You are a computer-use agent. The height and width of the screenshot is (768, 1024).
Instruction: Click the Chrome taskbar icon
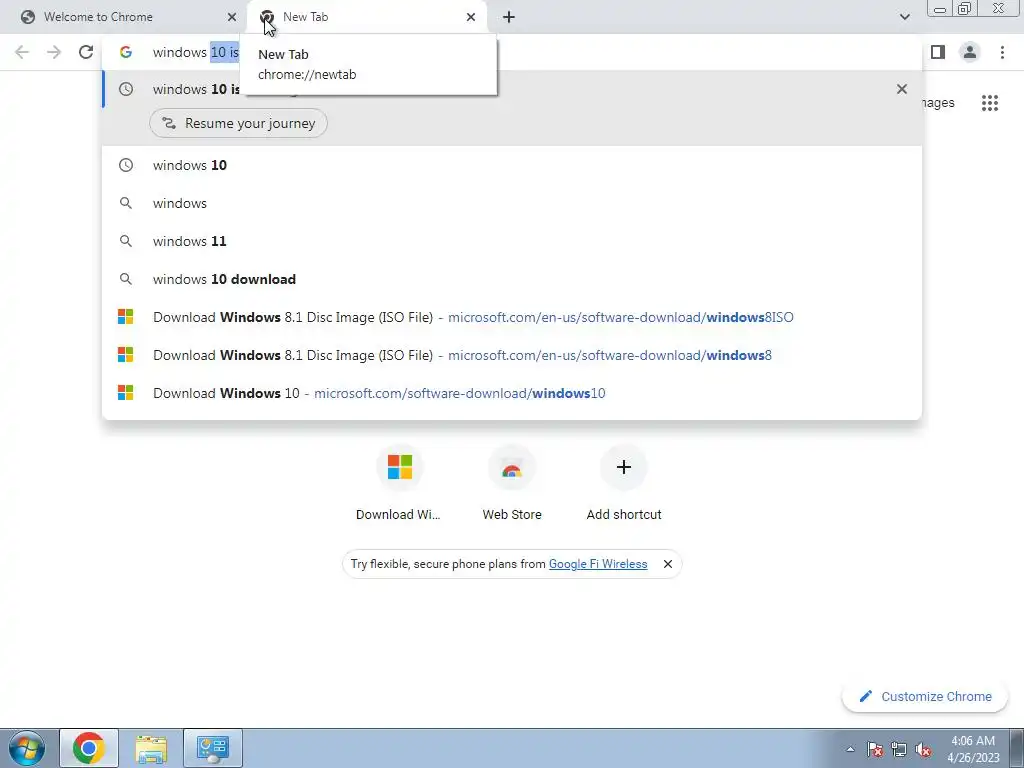pos(89,748)
